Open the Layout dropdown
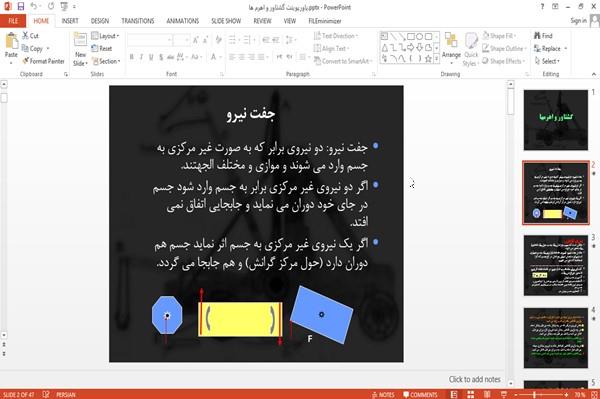 point(105,36)
